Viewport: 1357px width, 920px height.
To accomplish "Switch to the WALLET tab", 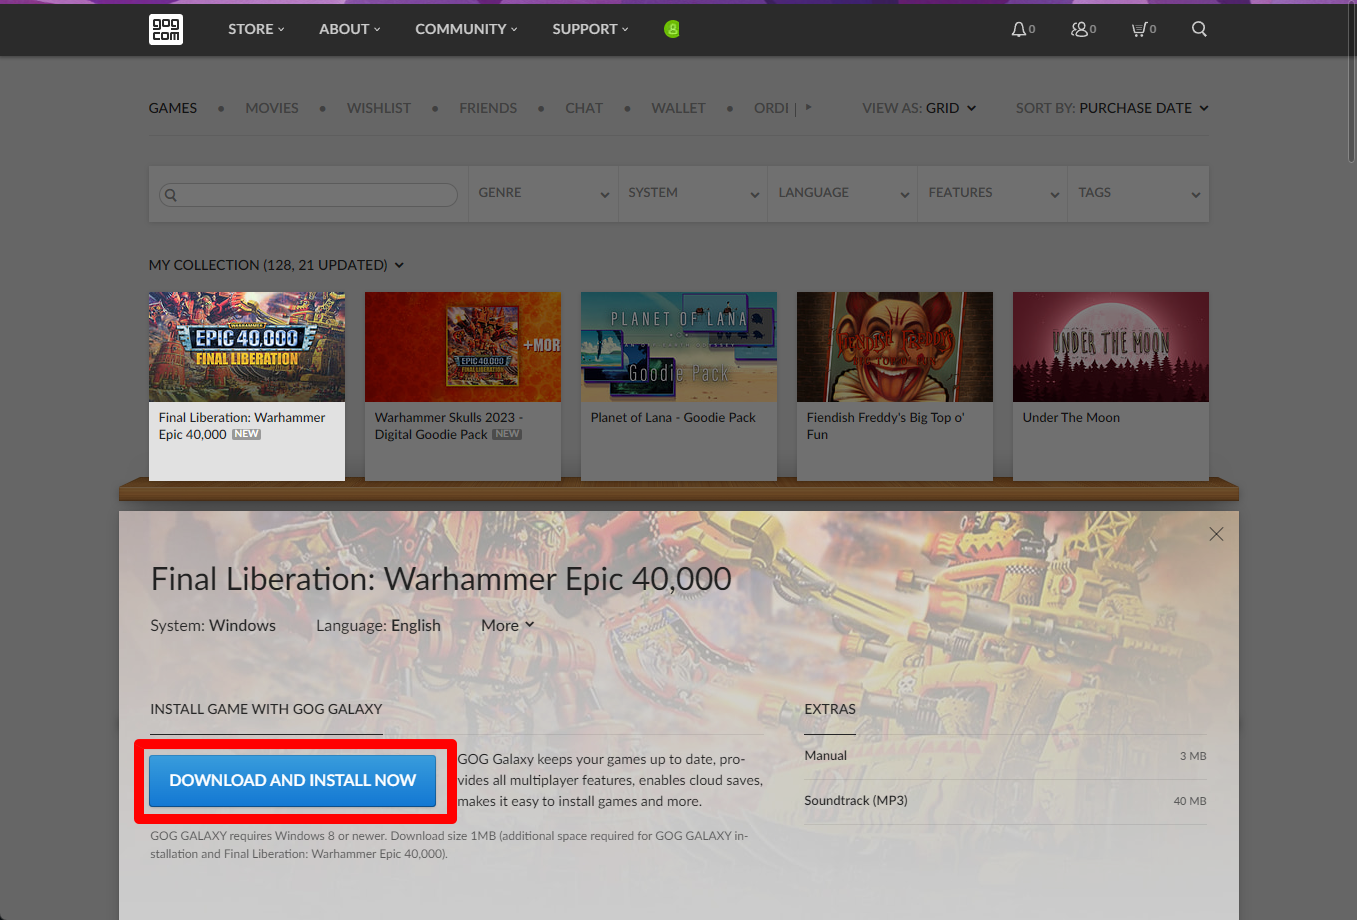I will pyautogui.click(x=678, y=108).
